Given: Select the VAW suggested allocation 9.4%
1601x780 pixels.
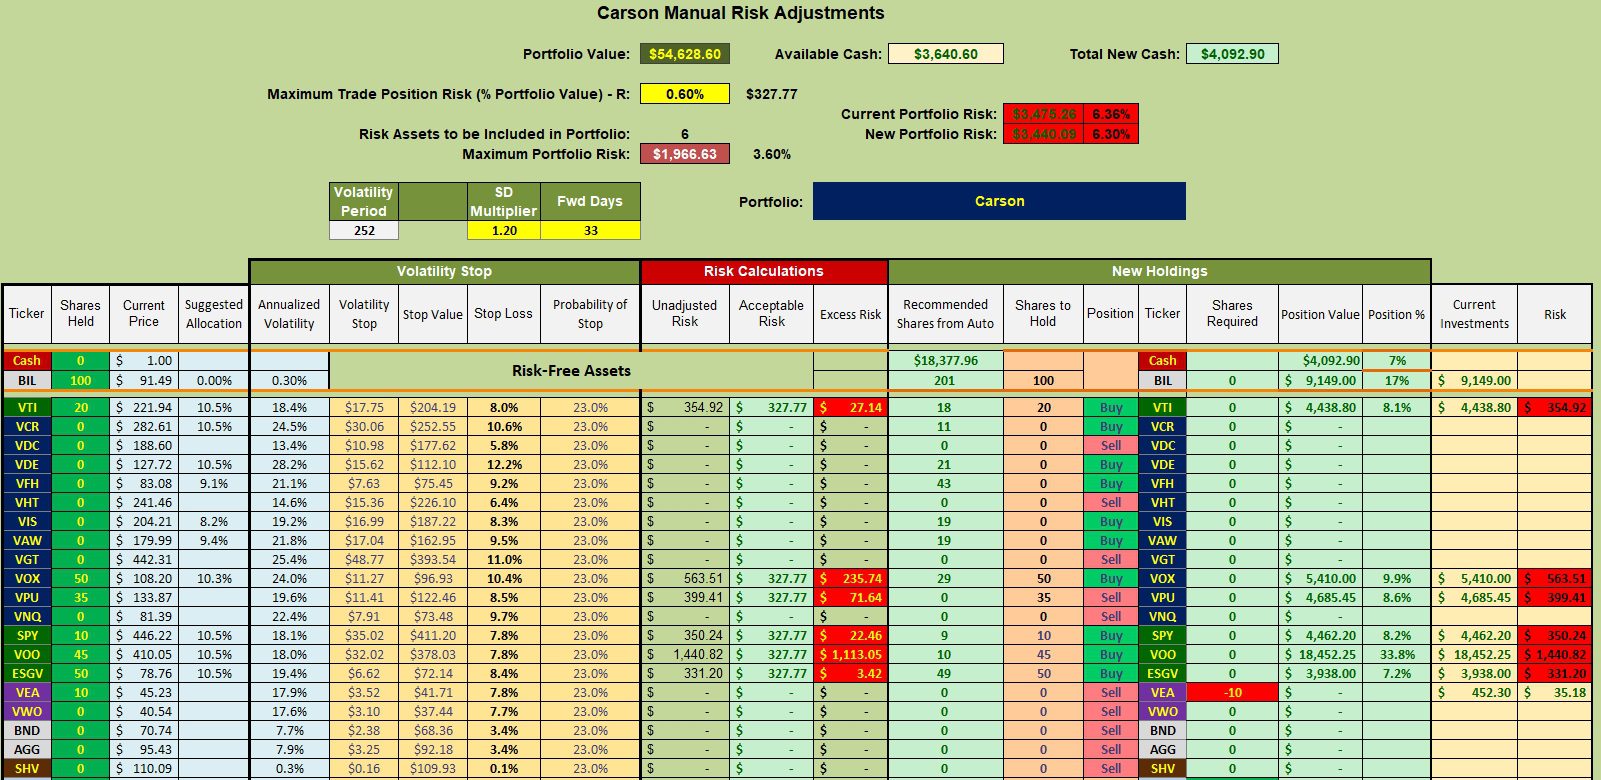Looking at the screenshot, I should coord(214,541).
